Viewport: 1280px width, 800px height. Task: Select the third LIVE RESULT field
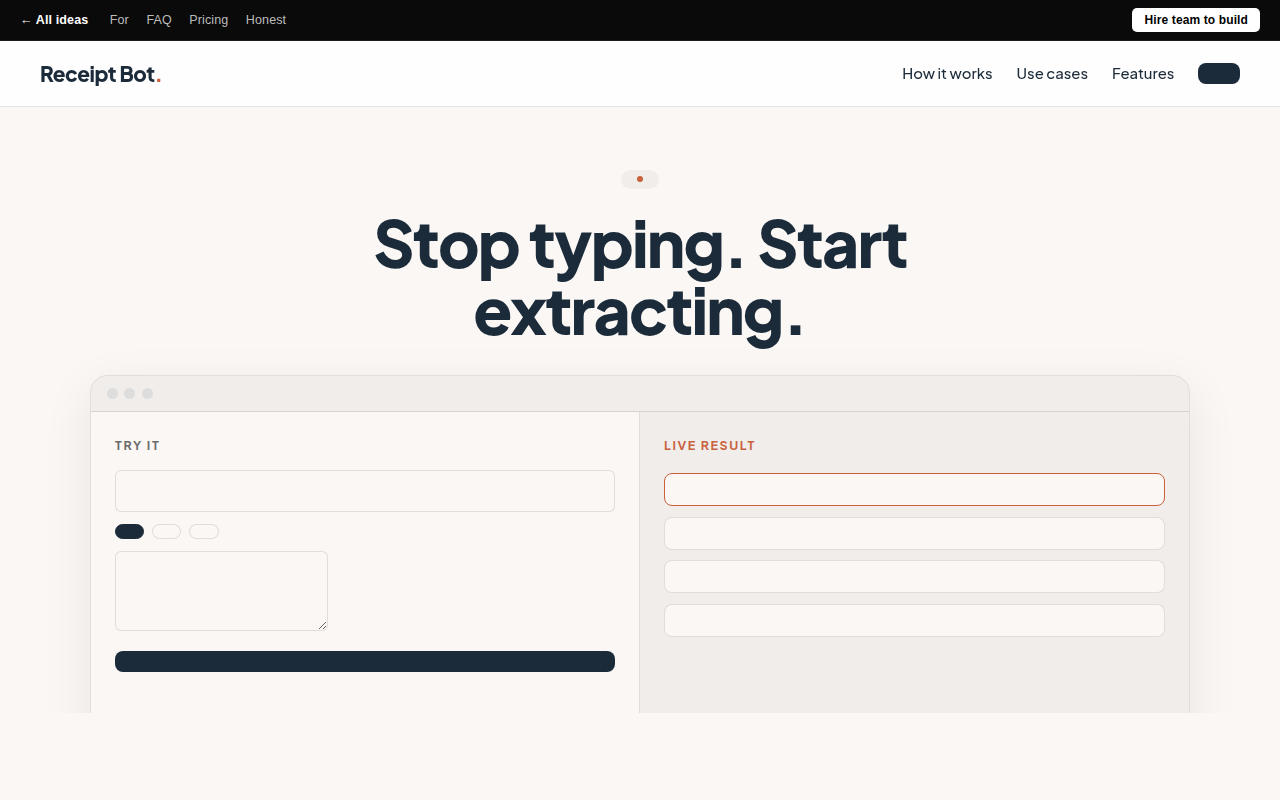point(914,577)
